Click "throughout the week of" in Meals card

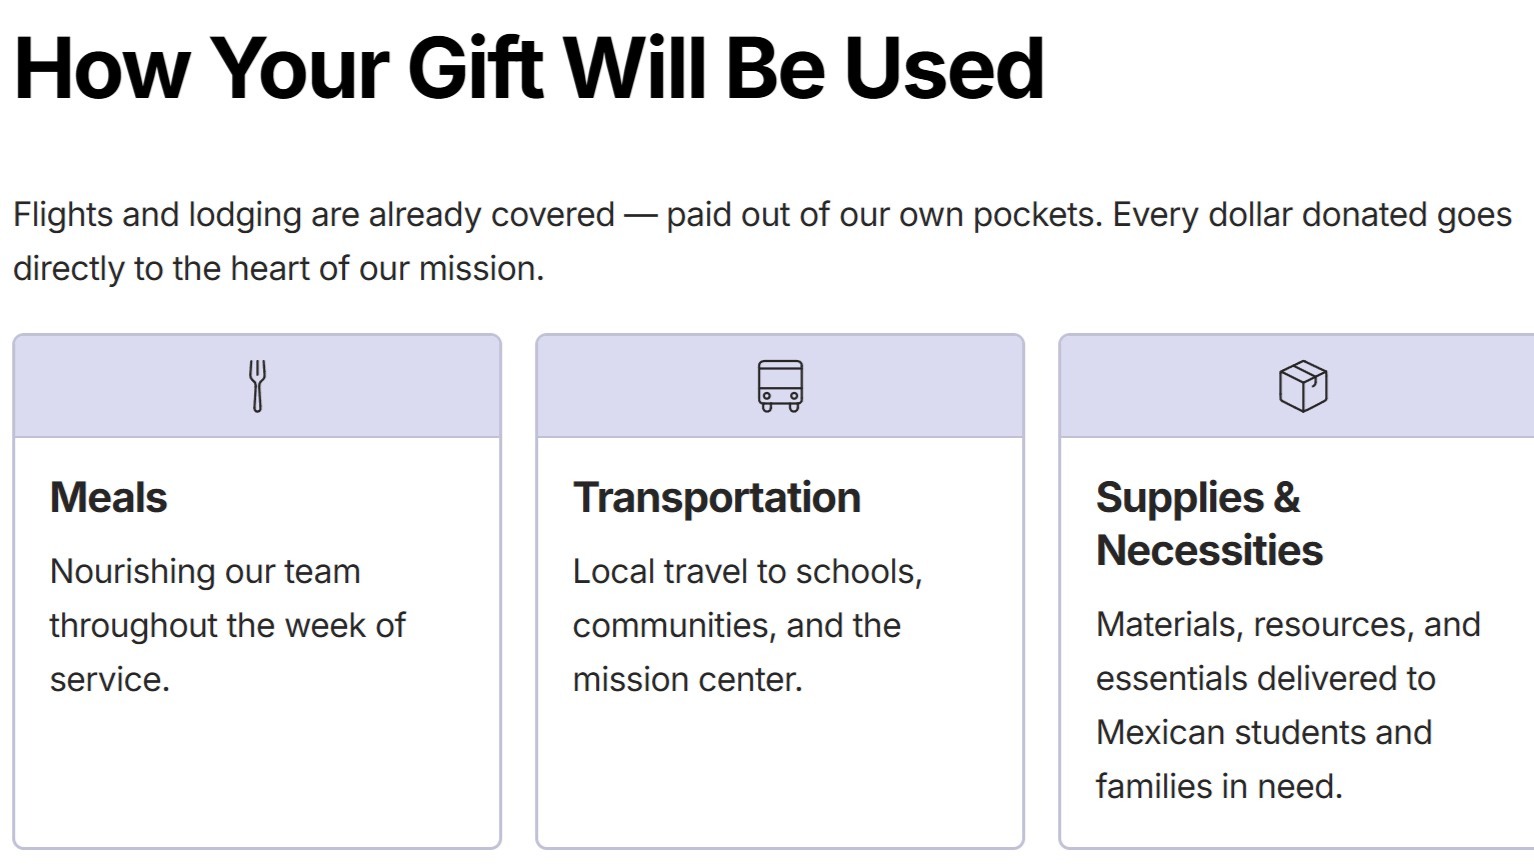tap(228, 625)
